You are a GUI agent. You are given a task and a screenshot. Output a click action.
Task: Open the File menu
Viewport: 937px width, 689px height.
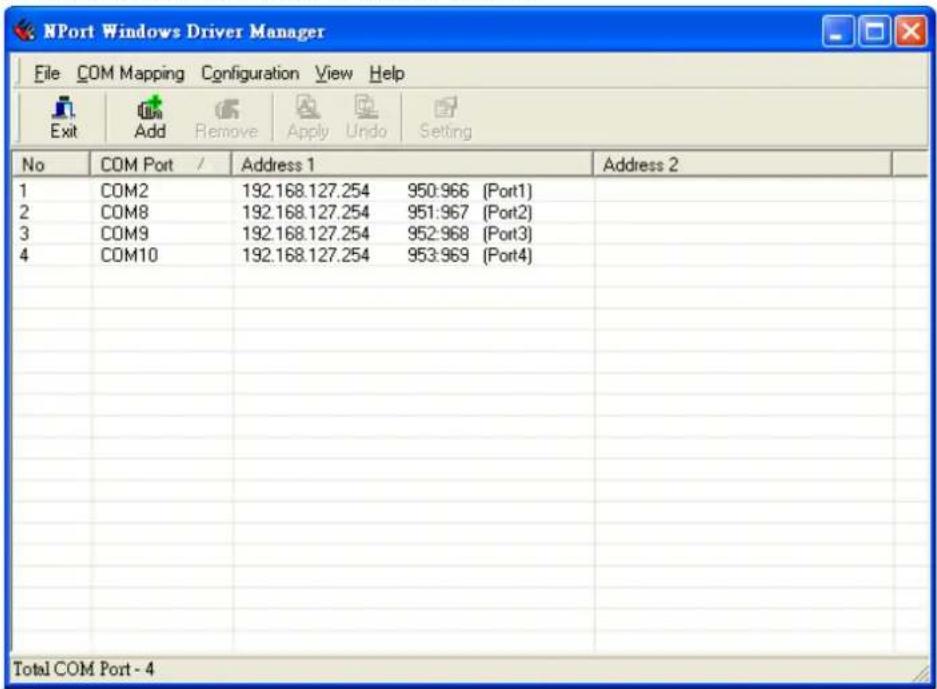(47, 74)
